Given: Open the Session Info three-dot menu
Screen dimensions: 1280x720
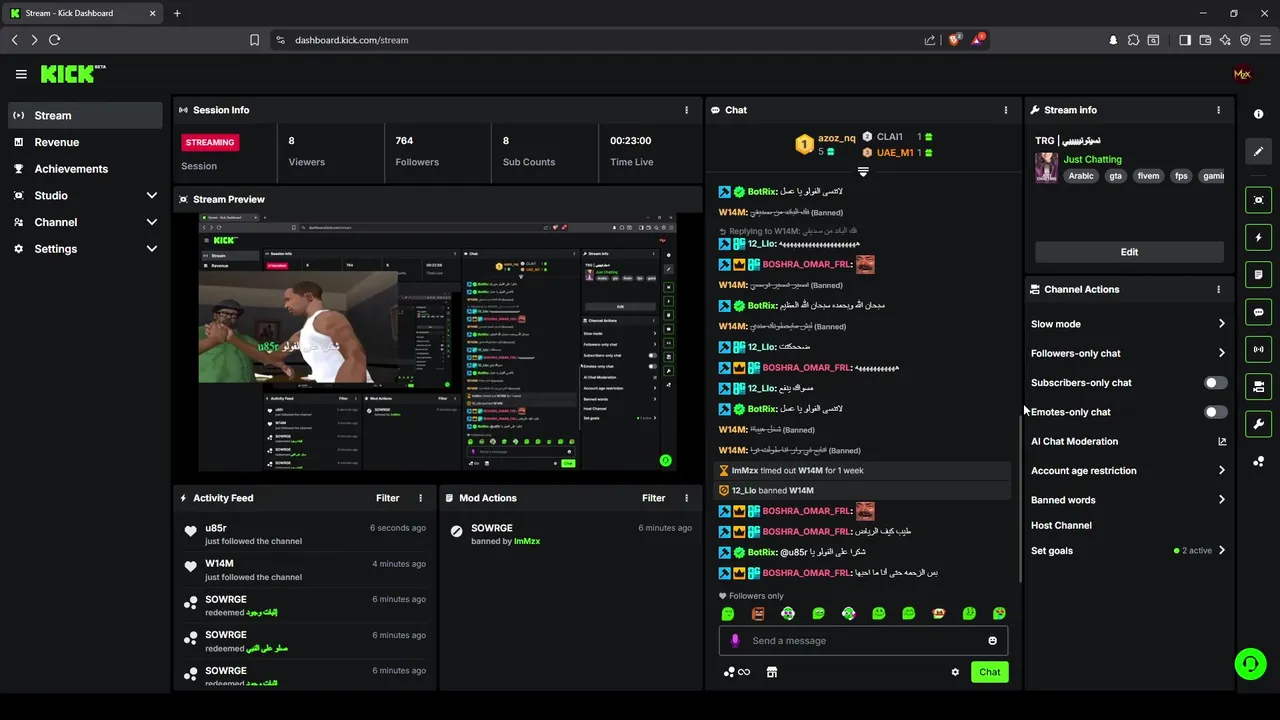Looking at the screenshot, I should click(x=686, y=110).
